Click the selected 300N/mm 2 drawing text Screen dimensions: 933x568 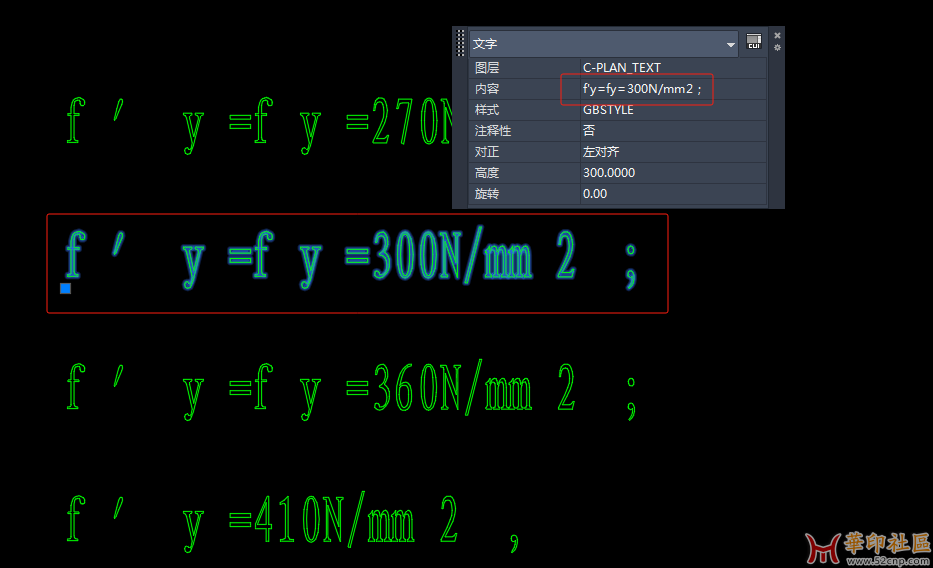click(x=351, y=259)
